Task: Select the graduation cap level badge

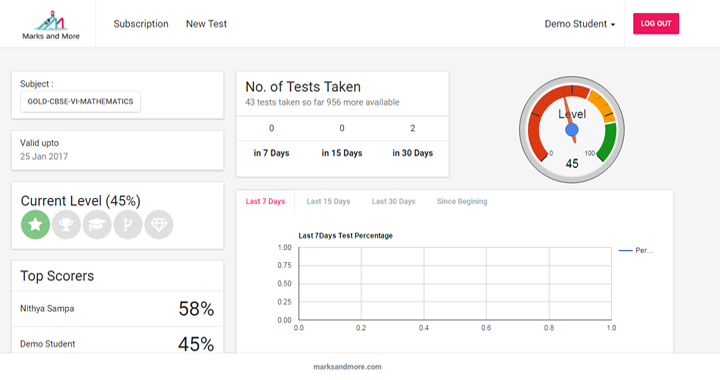Action: pyautogui.click(x=97, y=224)
